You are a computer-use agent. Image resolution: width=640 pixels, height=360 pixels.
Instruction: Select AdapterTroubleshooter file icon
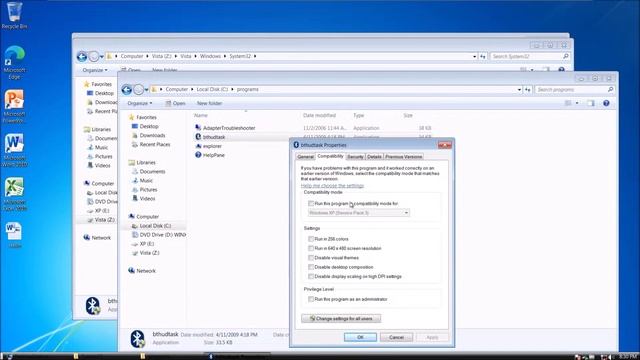pos(198,128)
